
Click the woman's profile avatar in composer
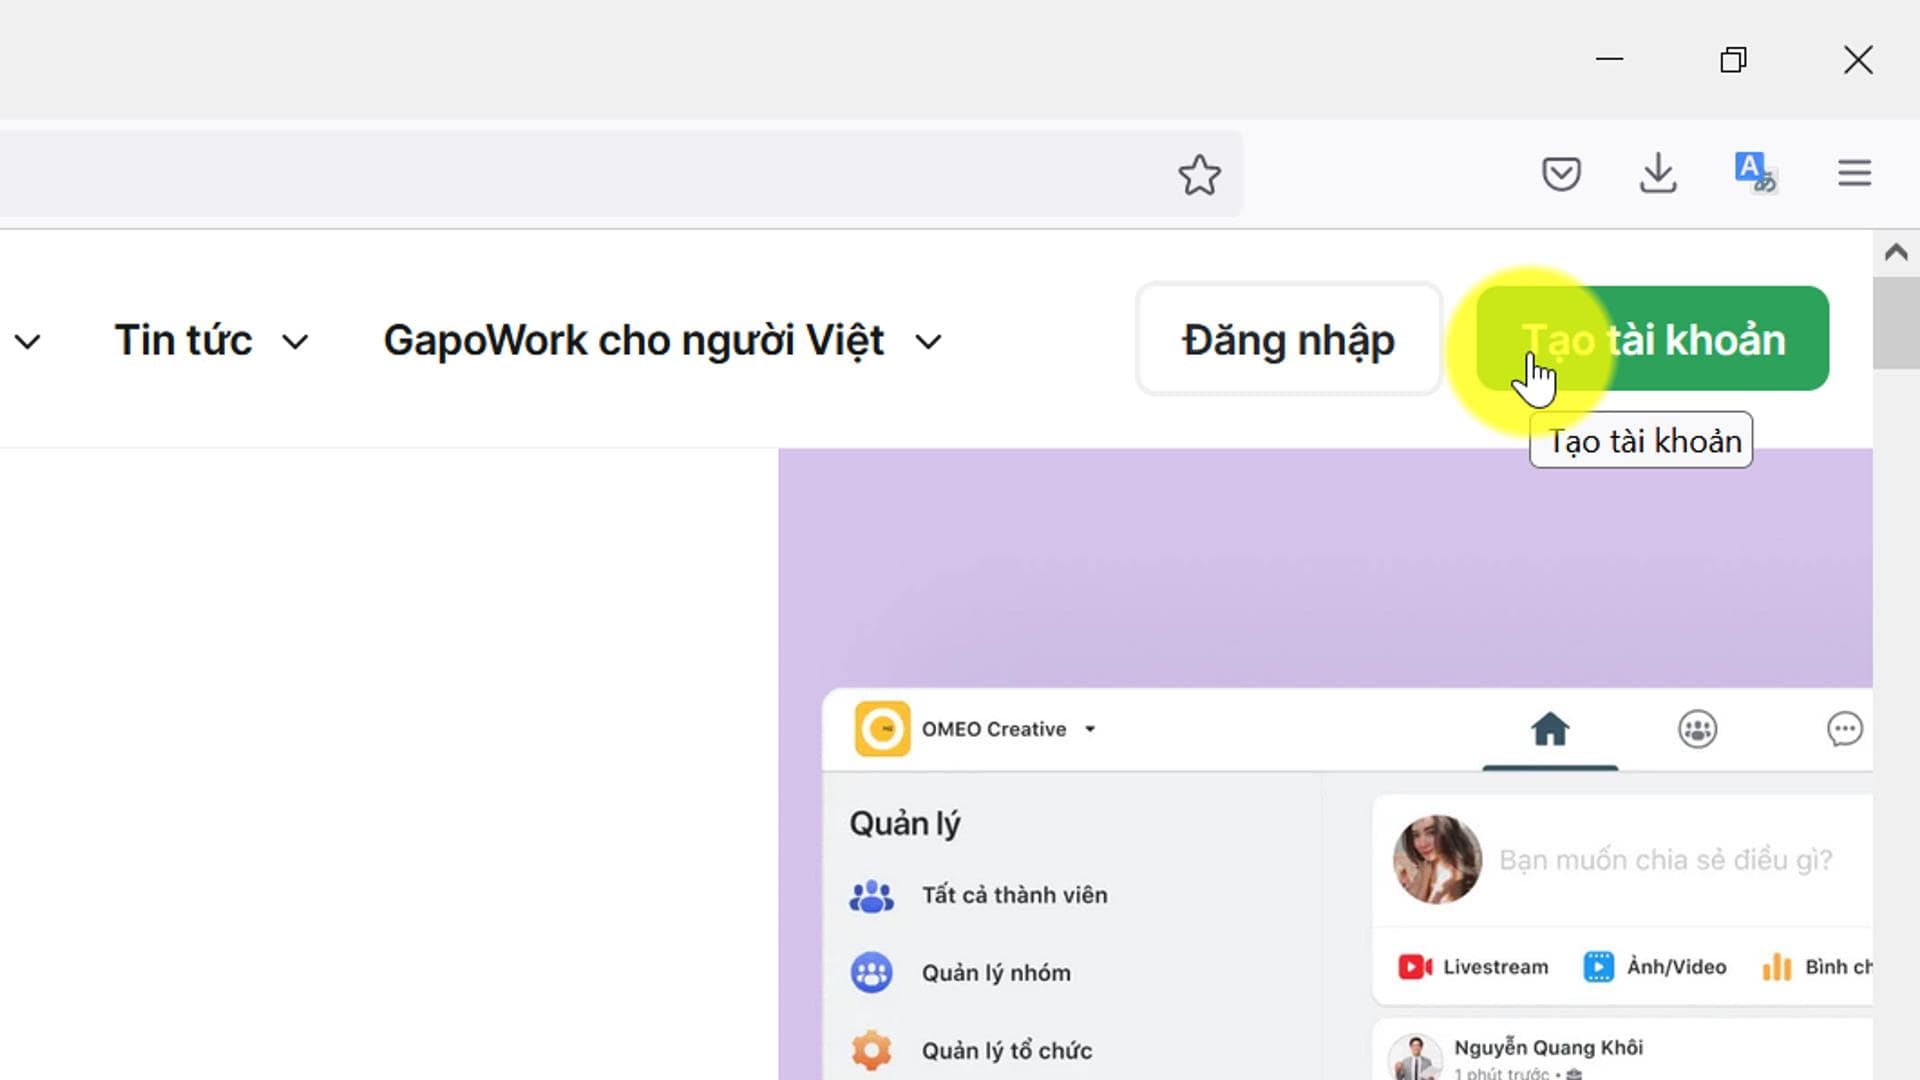pos(1438,859)
